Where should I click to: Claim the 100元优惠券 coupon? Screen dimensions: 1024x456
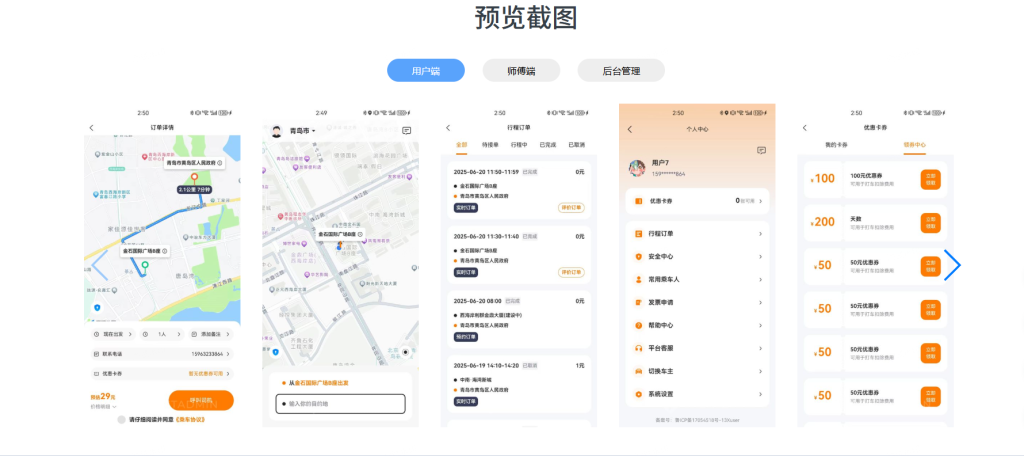(930, 180)
